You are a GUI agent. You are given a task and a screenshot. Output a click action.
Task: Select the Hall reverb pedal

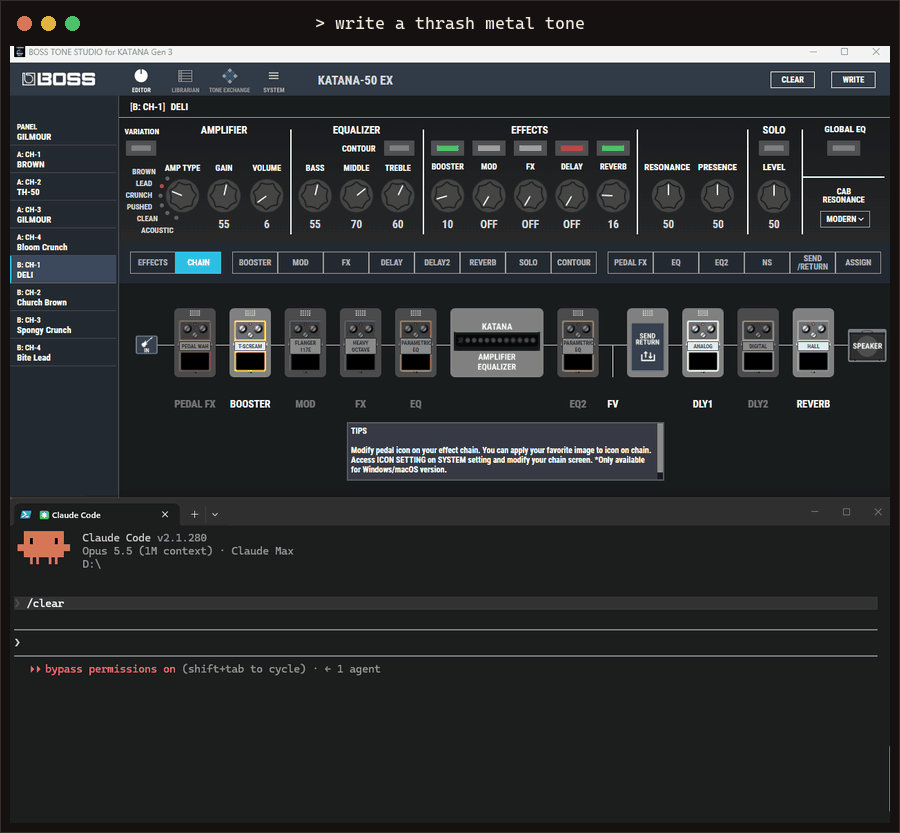(x=813, y=343)
